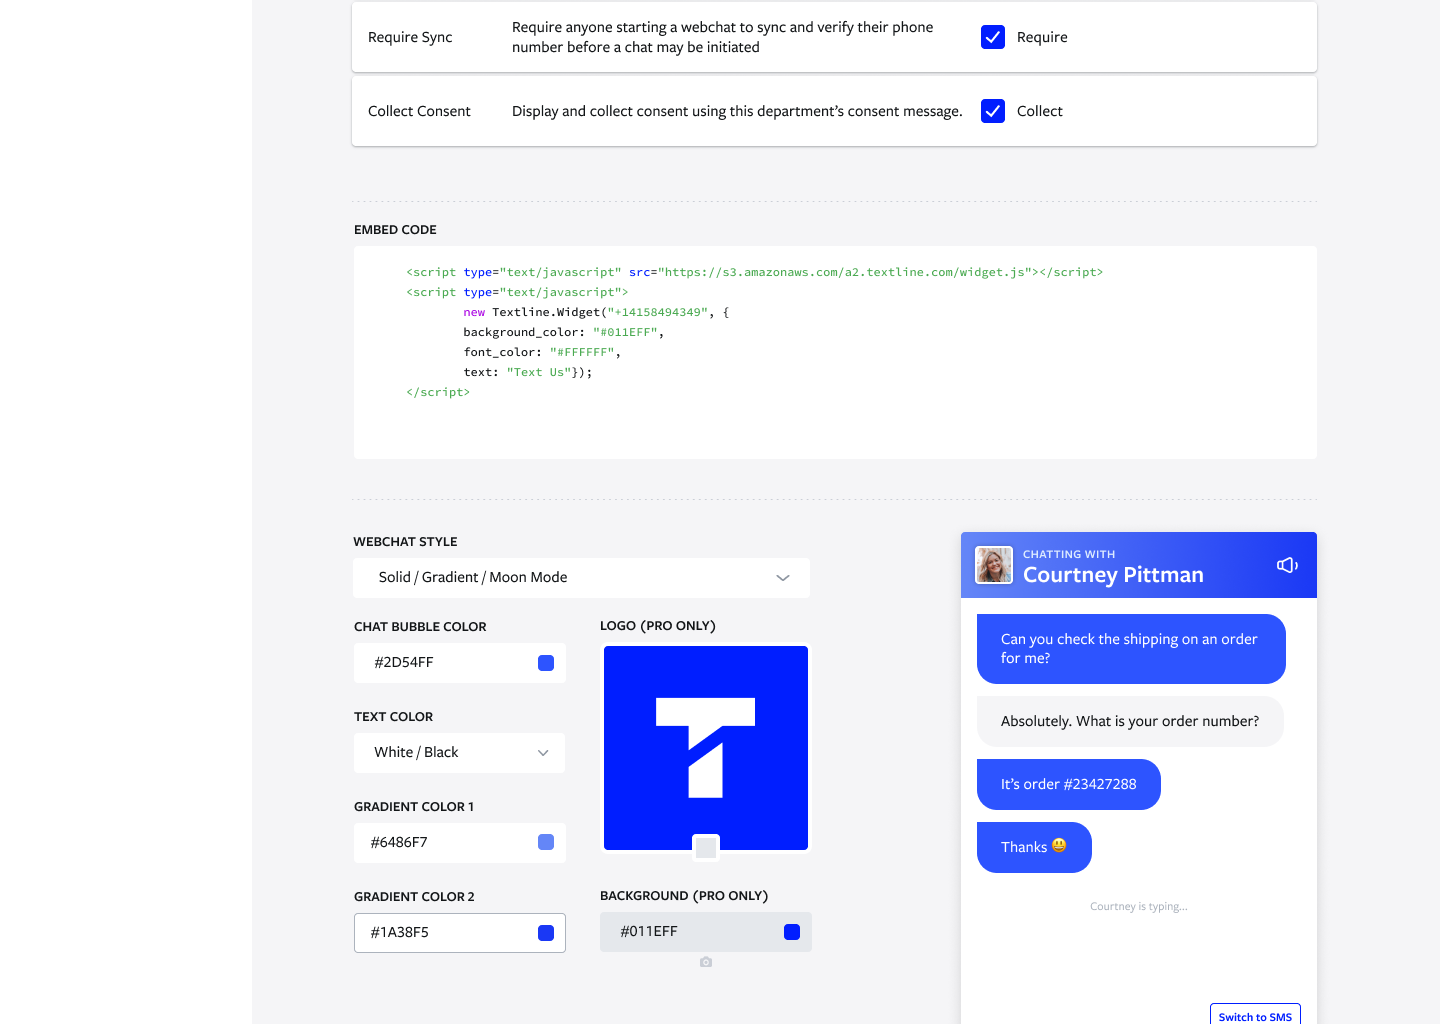The width and height of the screenshot is (1440, 1024).
Task: Click the camera icon under Background field
Action: pyautogui.click(x=706, y=962)
